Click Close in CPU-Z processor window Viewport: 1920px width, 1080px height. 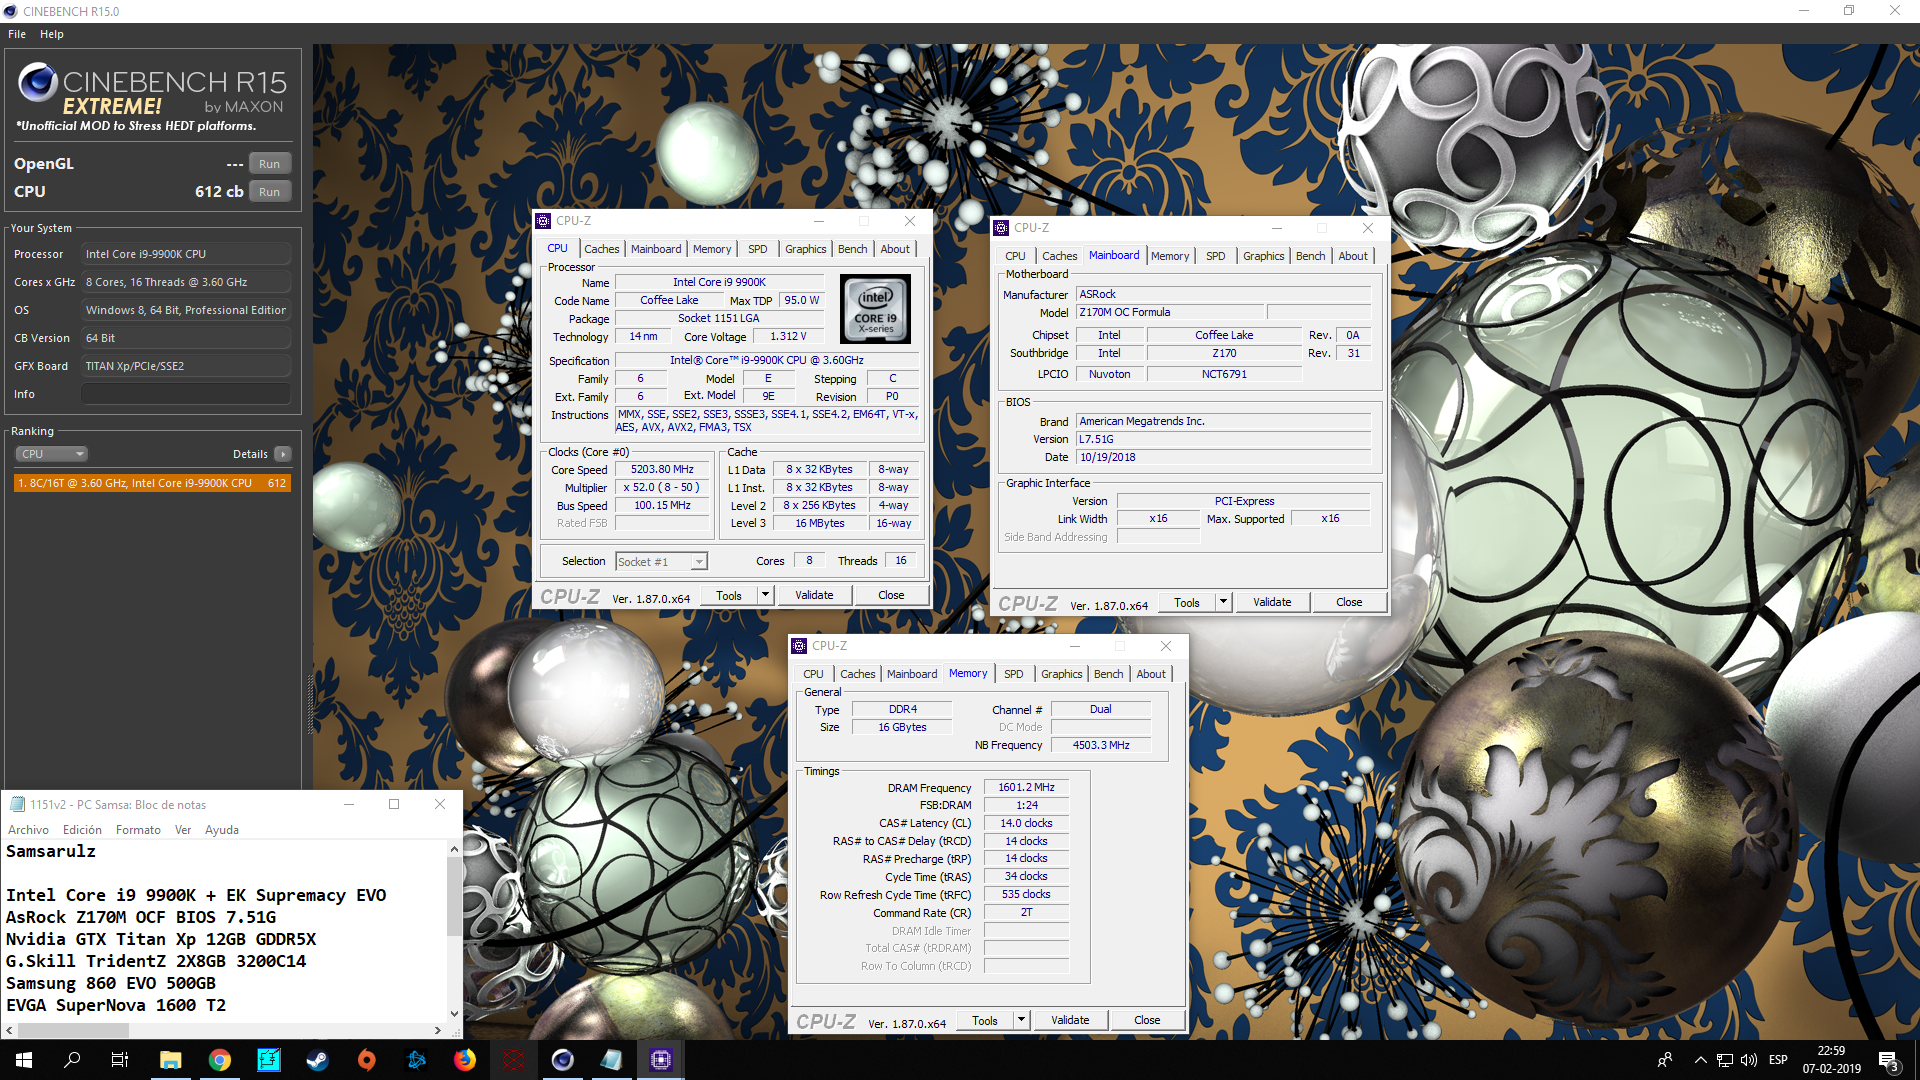pyautogui.click(x=891, y=595)
